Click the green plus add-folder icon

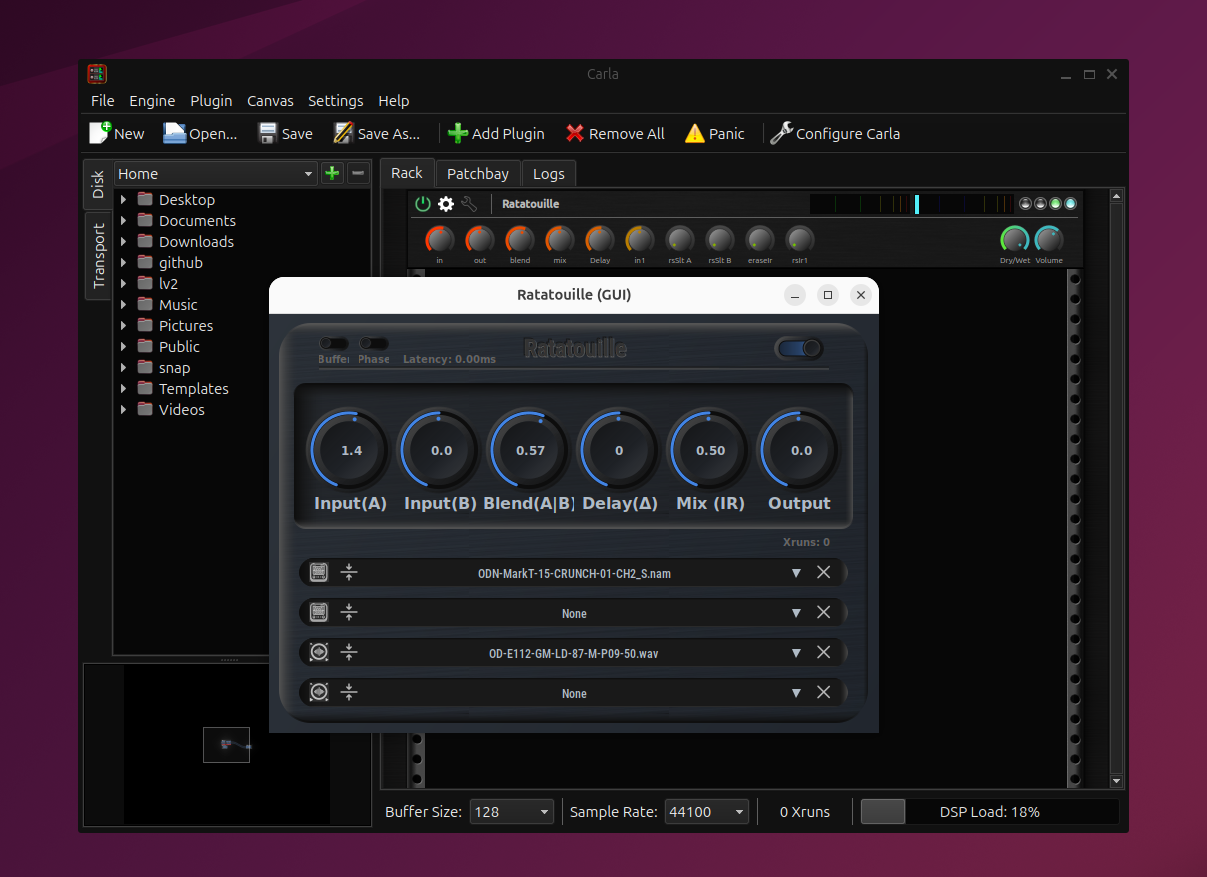(x=332, y=173)
